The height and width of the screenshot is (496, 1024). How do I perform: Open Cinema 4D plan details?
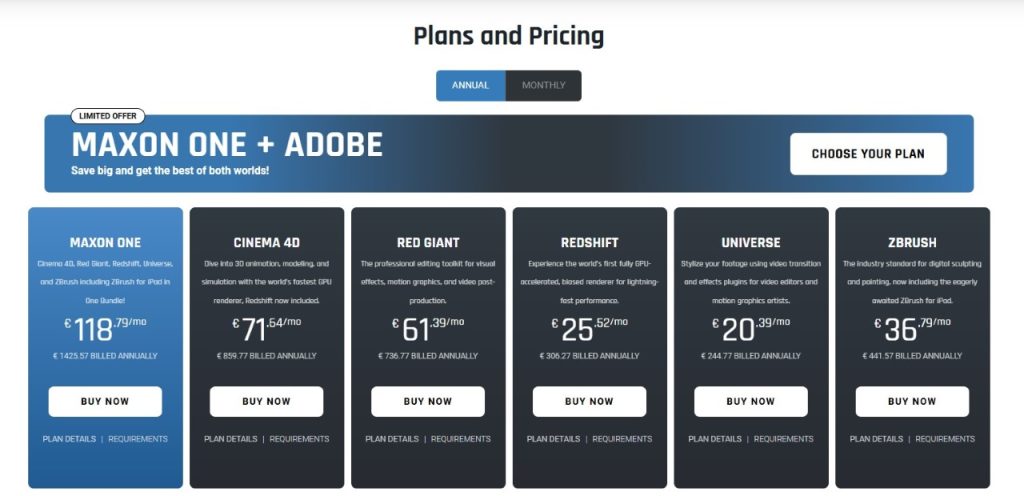(230, 439)
